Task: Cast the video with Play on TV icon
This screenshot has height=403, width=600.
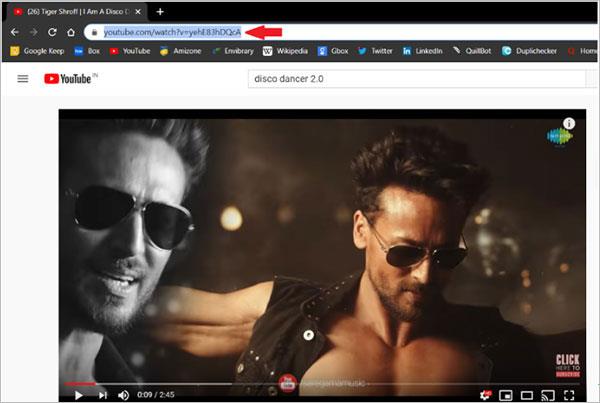Action: tap(548, 395)
